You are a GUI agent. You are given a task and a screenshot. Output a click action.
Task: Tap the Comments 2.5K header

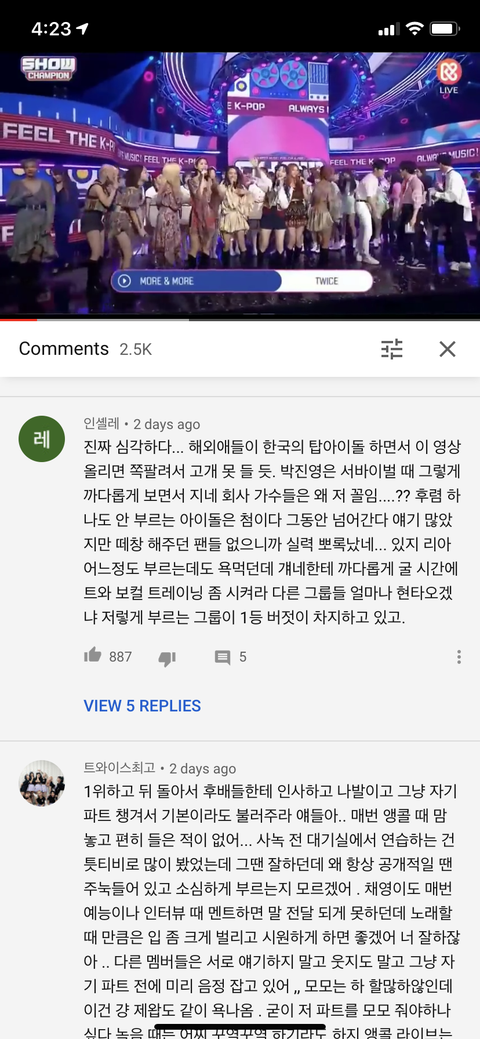(85, 349)
